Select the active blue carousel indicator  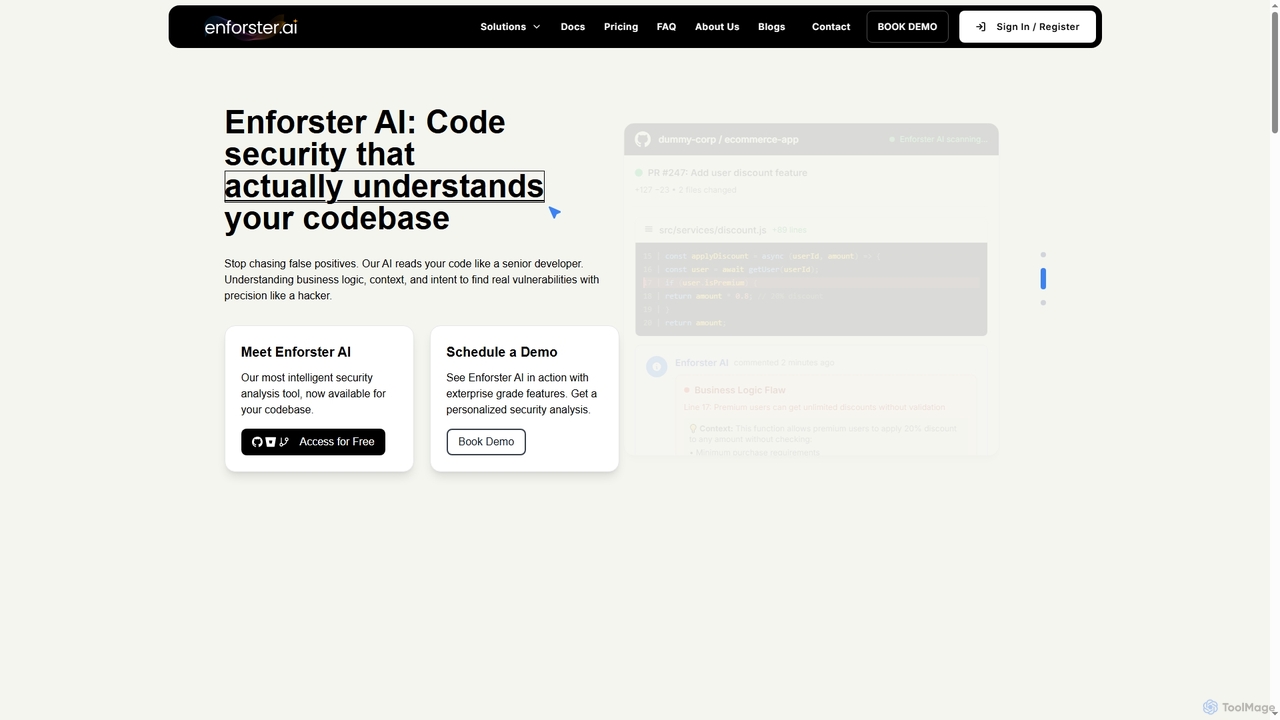tap(1043, 278)
